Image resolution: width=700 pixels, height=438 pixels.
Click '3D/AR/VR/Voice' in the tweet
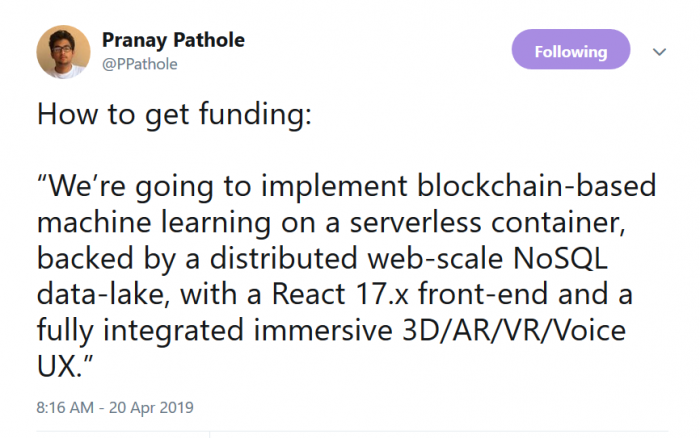[x=514, y=331]
